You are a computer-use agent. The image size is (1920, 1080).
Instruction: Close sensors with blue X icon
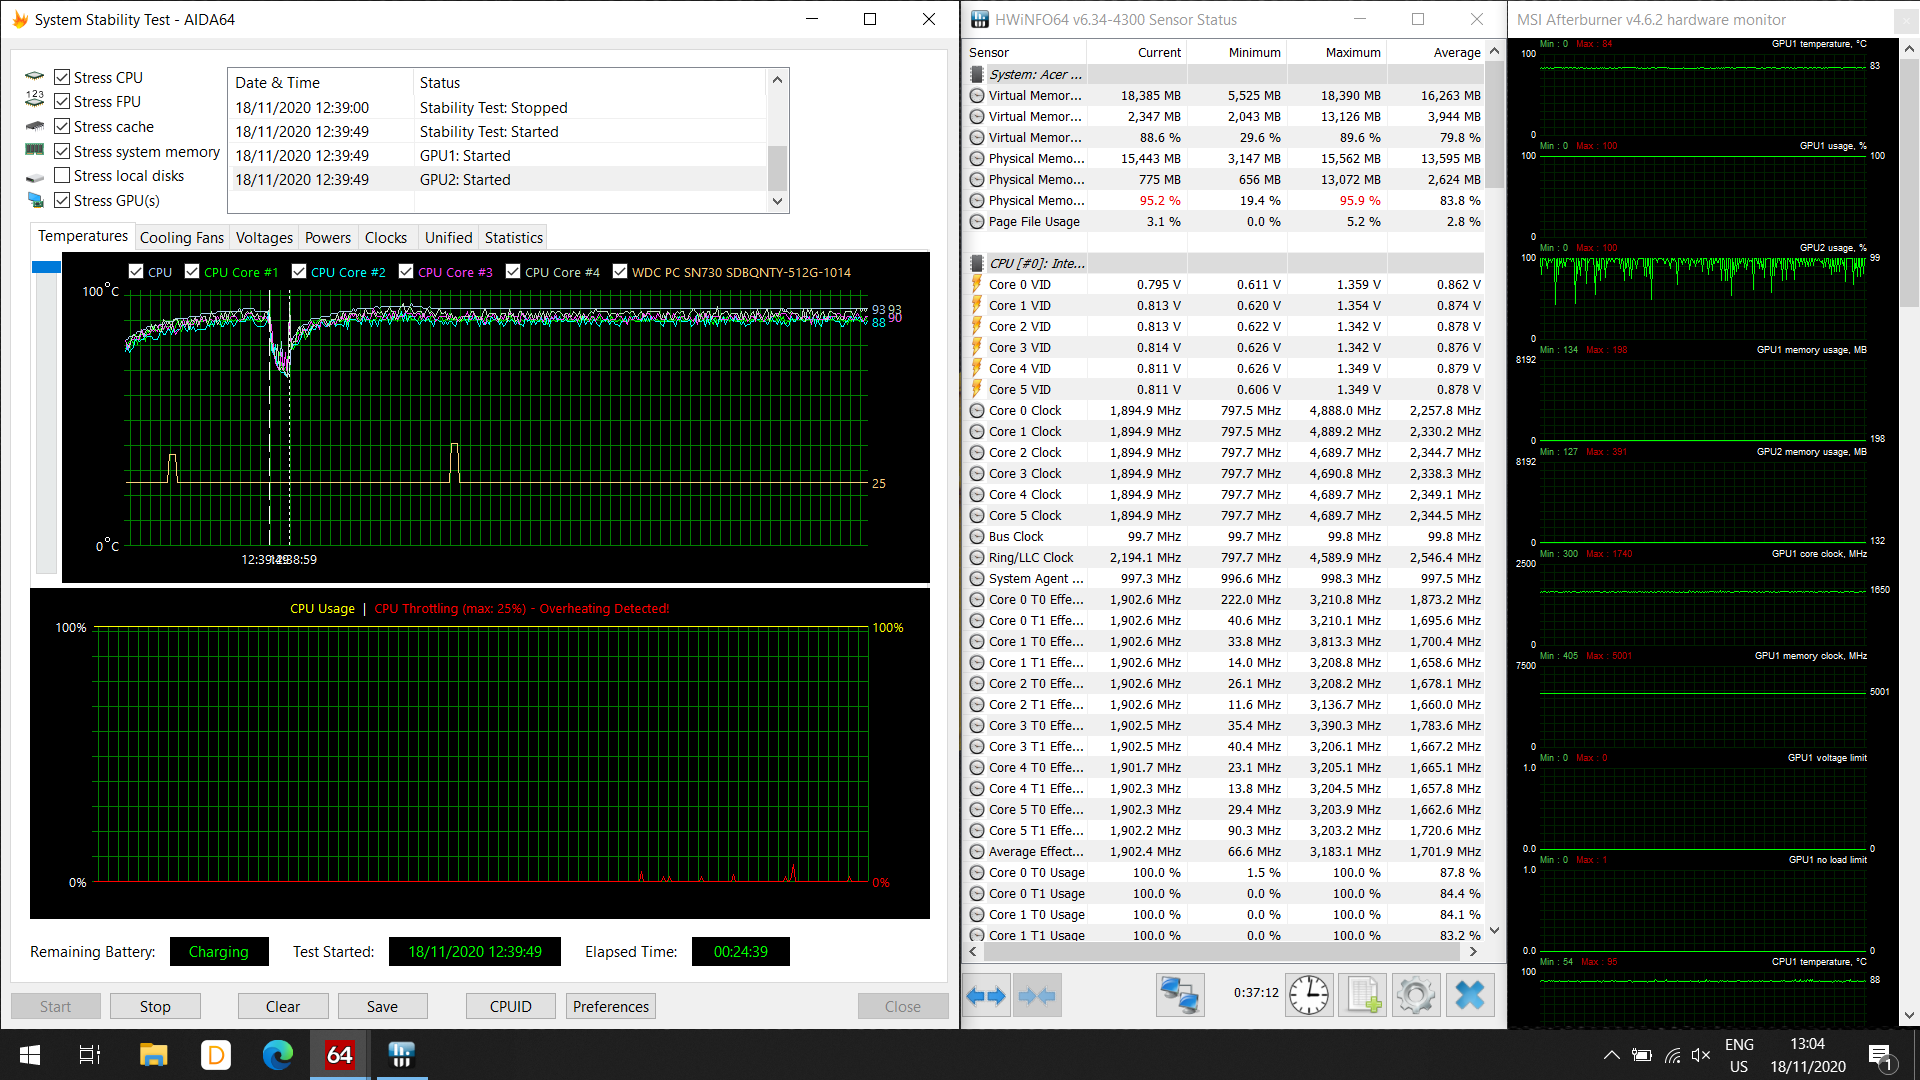[x=1470, y=996]
